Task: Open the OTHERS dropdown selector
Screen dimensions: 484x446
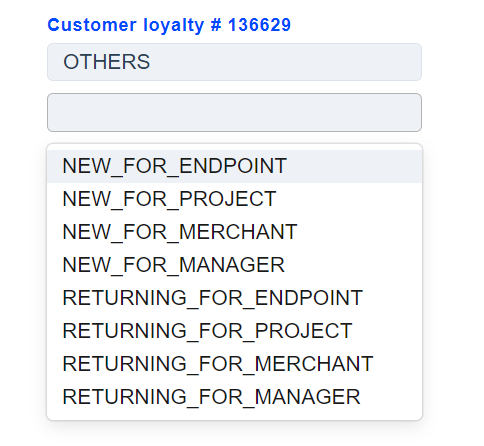Action: pyautogui.click(x=234, y=62)
